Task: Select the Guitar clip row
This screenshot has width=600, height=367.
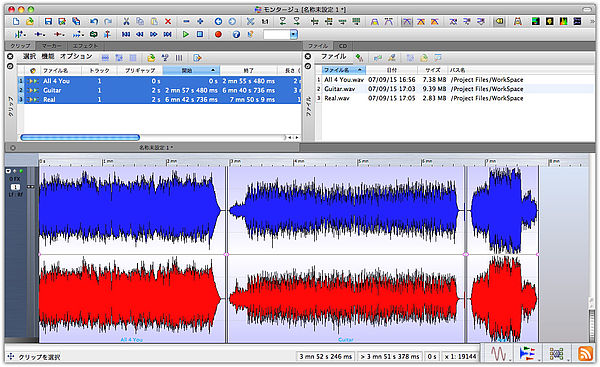Action: pyautogui.click(x=160, y=90)
